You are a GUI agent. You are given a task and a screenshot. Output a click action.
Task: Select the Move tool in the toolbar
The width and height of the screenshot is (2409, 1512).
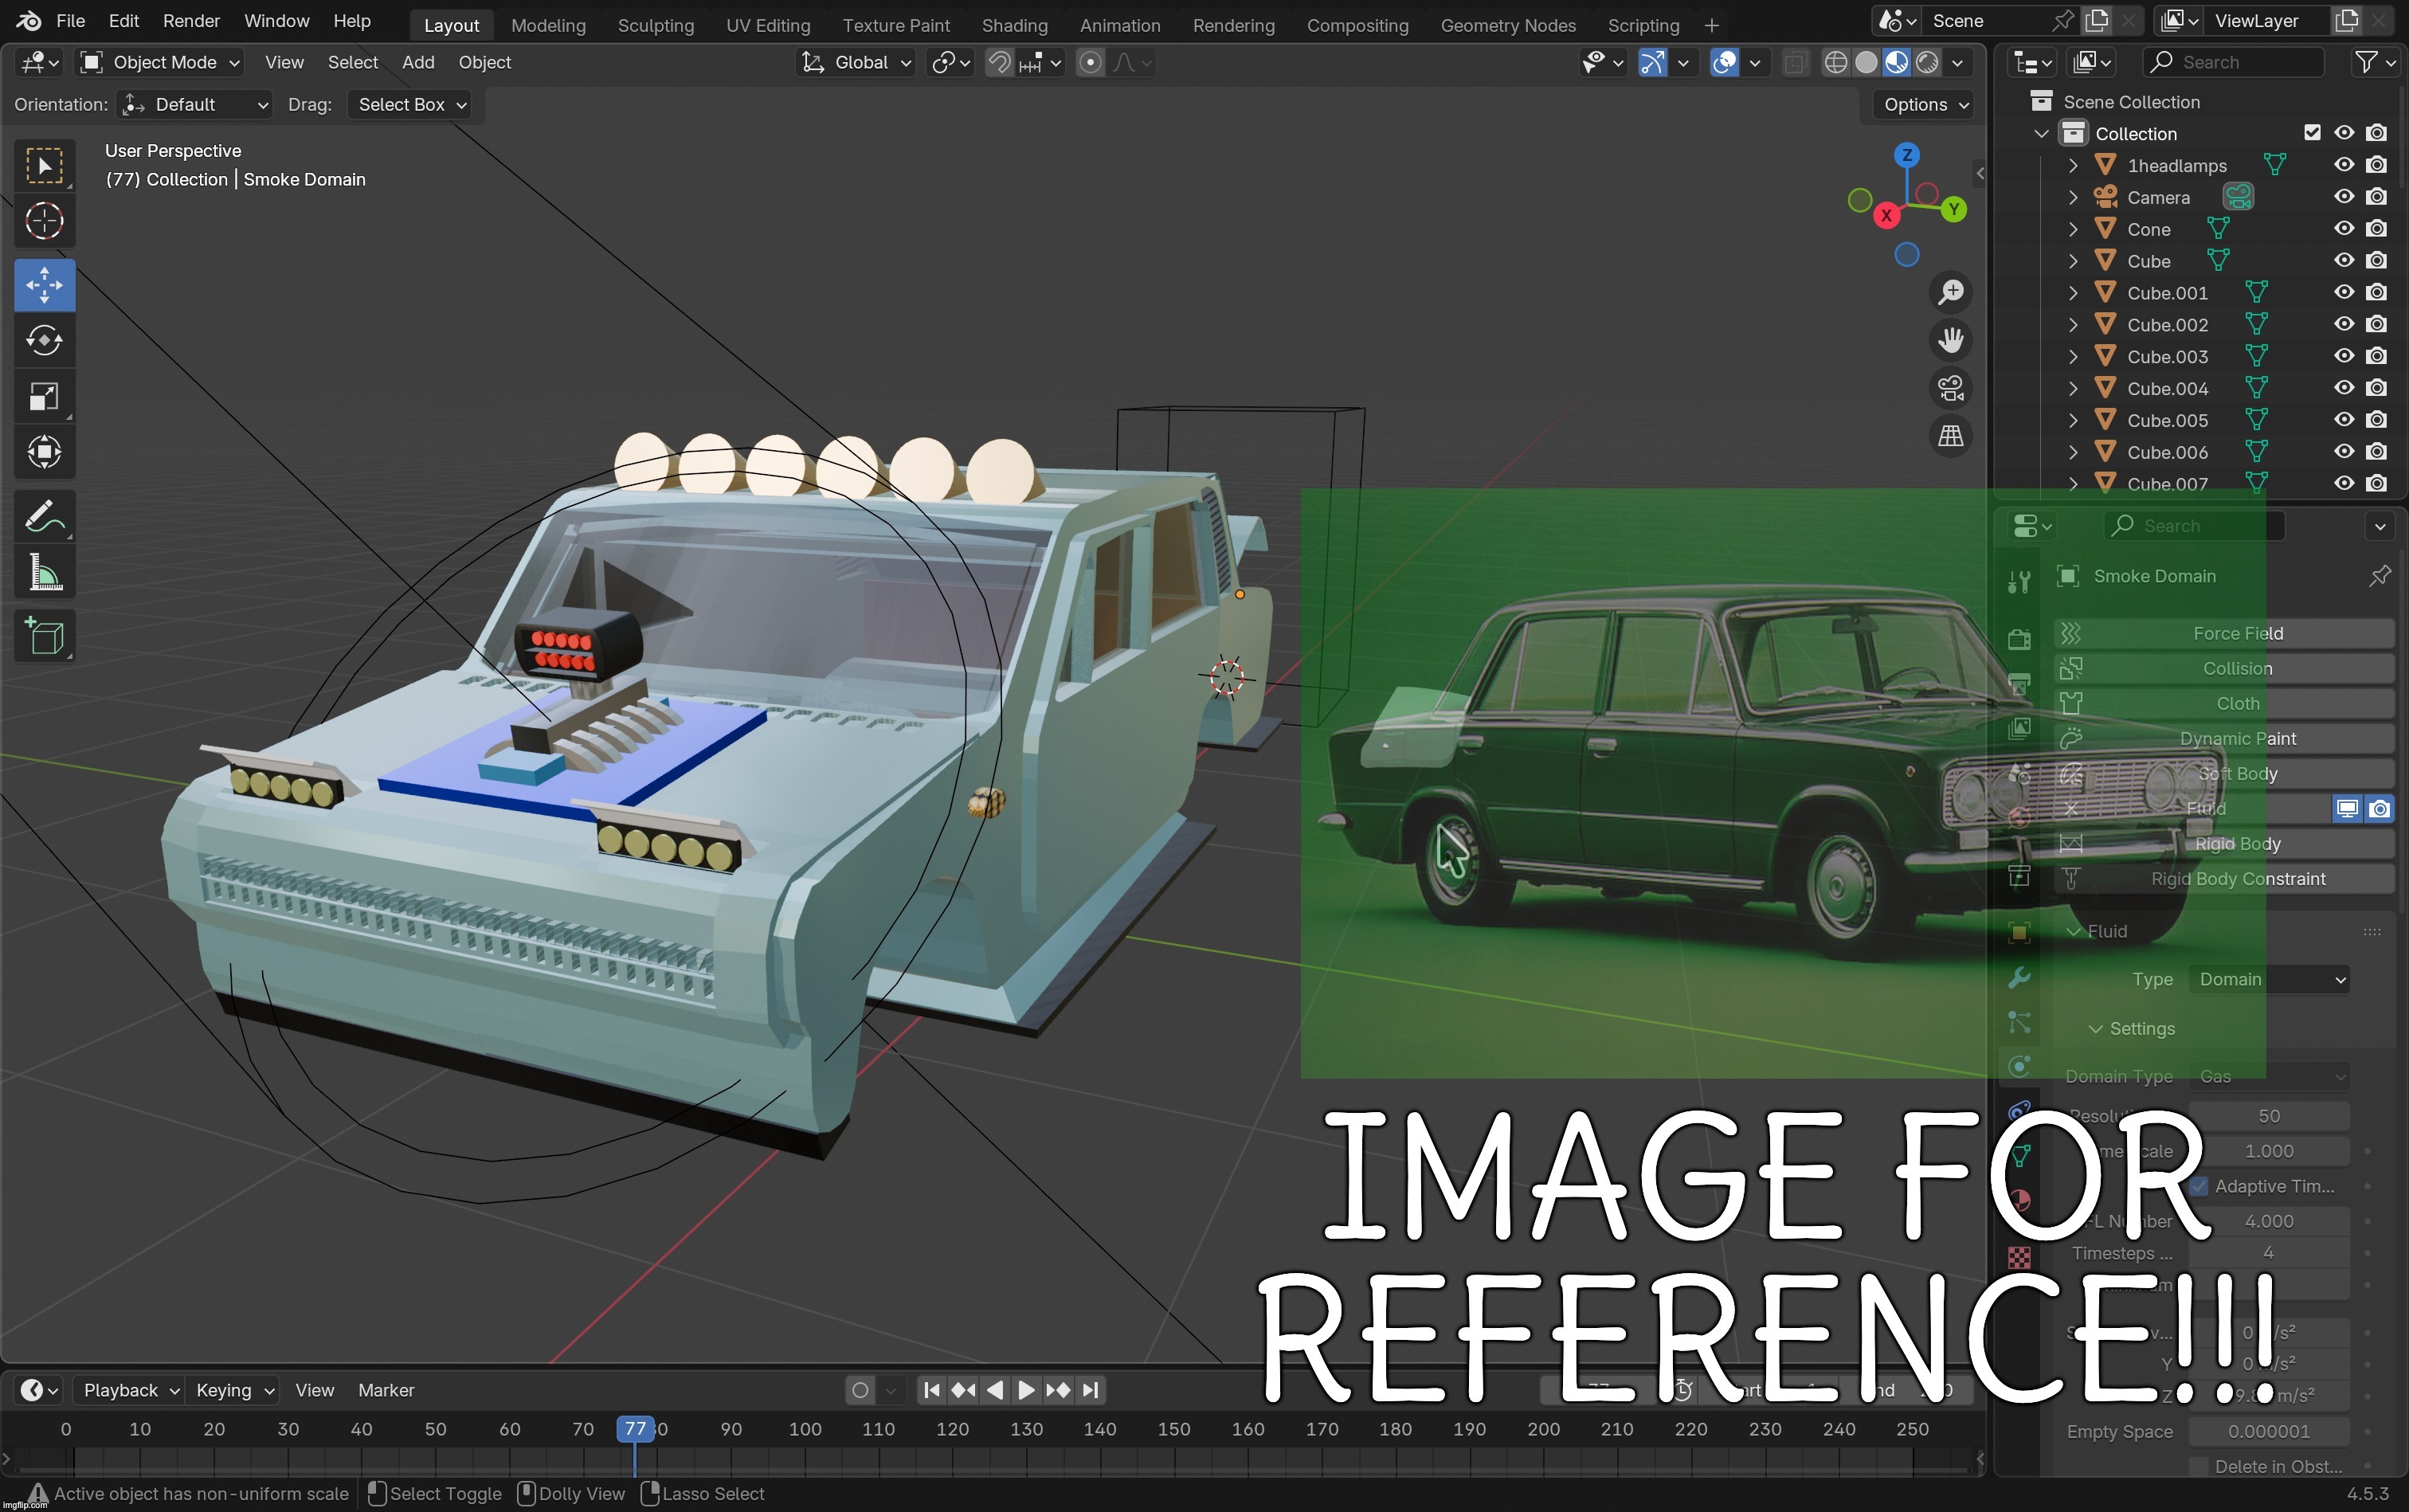[44, 284]
